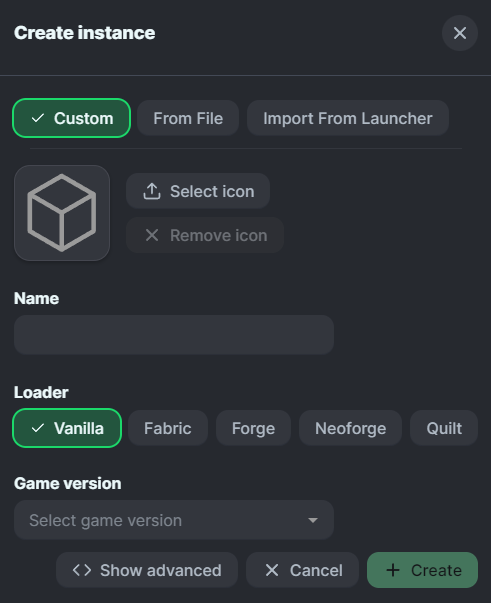Click the checkmark icon on Vanilla
The height and width of the screenshot is (603, 491).
tap(38, 428)
